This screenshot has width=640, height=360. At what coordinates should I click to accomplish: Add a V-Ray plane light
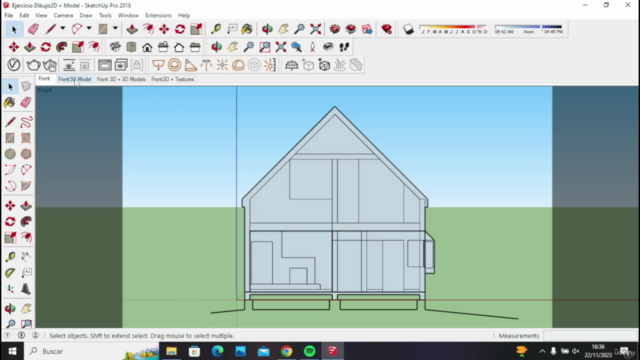(158, 65)
